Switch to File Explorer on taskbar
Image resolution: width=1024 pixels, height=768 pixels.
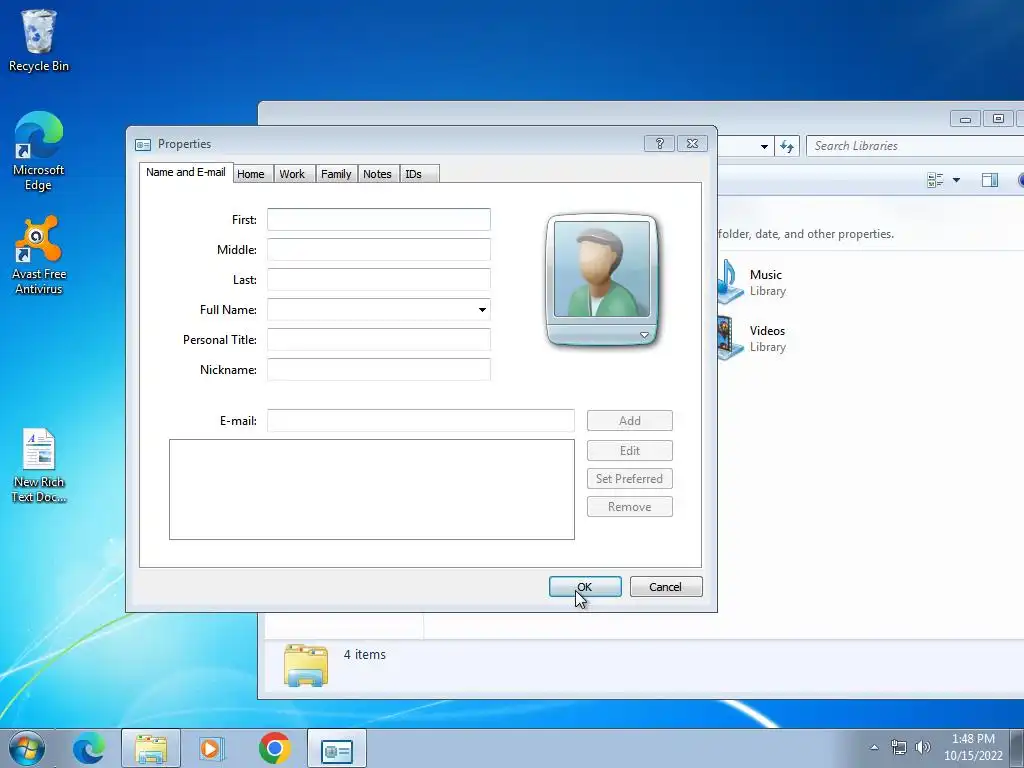click(151, 748)
